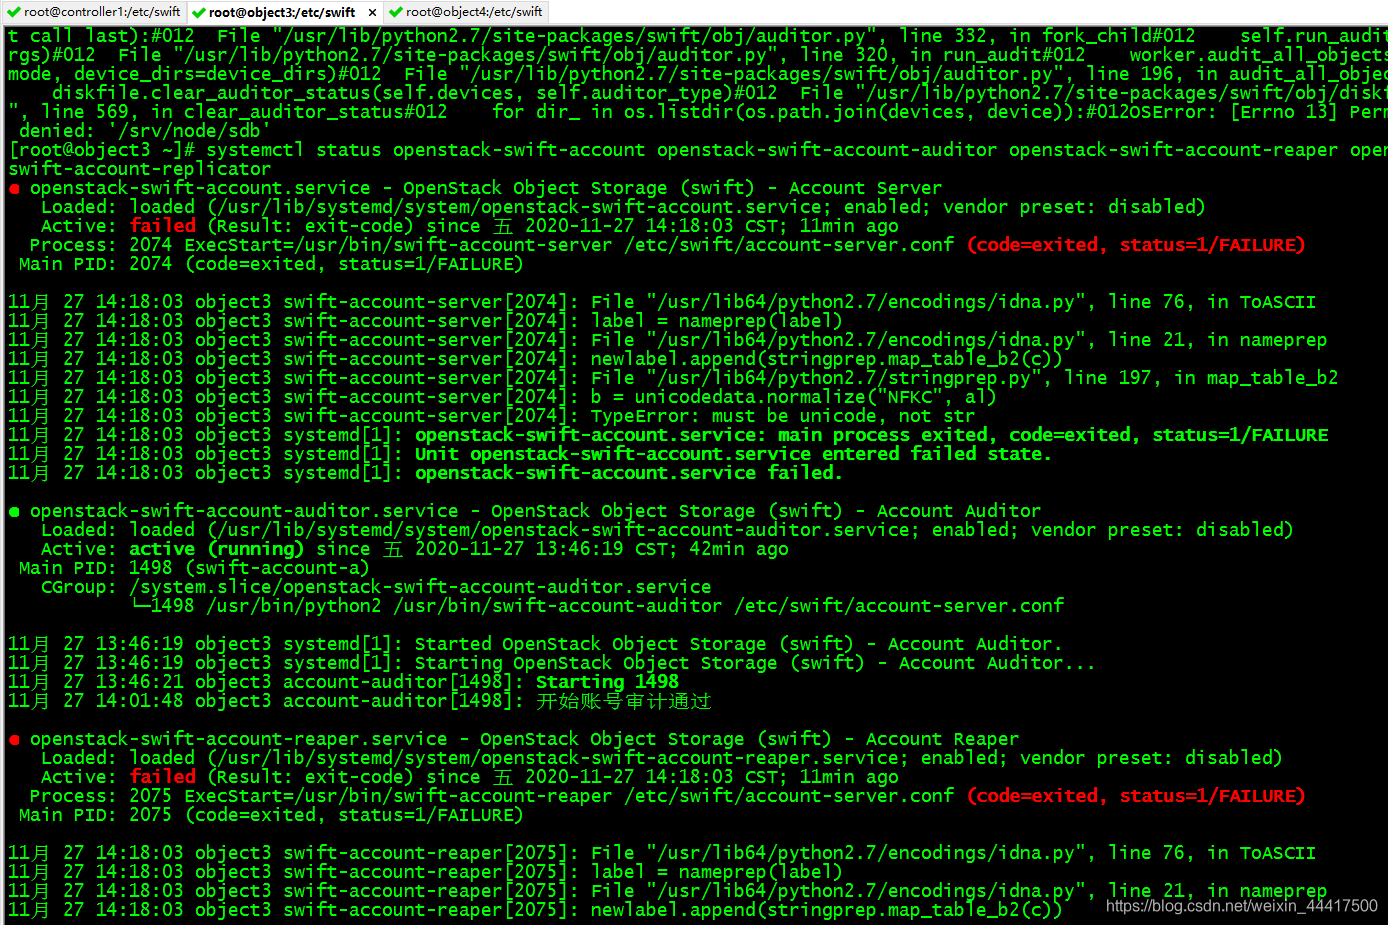Click the '[root@object3 ~]#' shell prompt
Screen dimensions: 1388x925
102,150
